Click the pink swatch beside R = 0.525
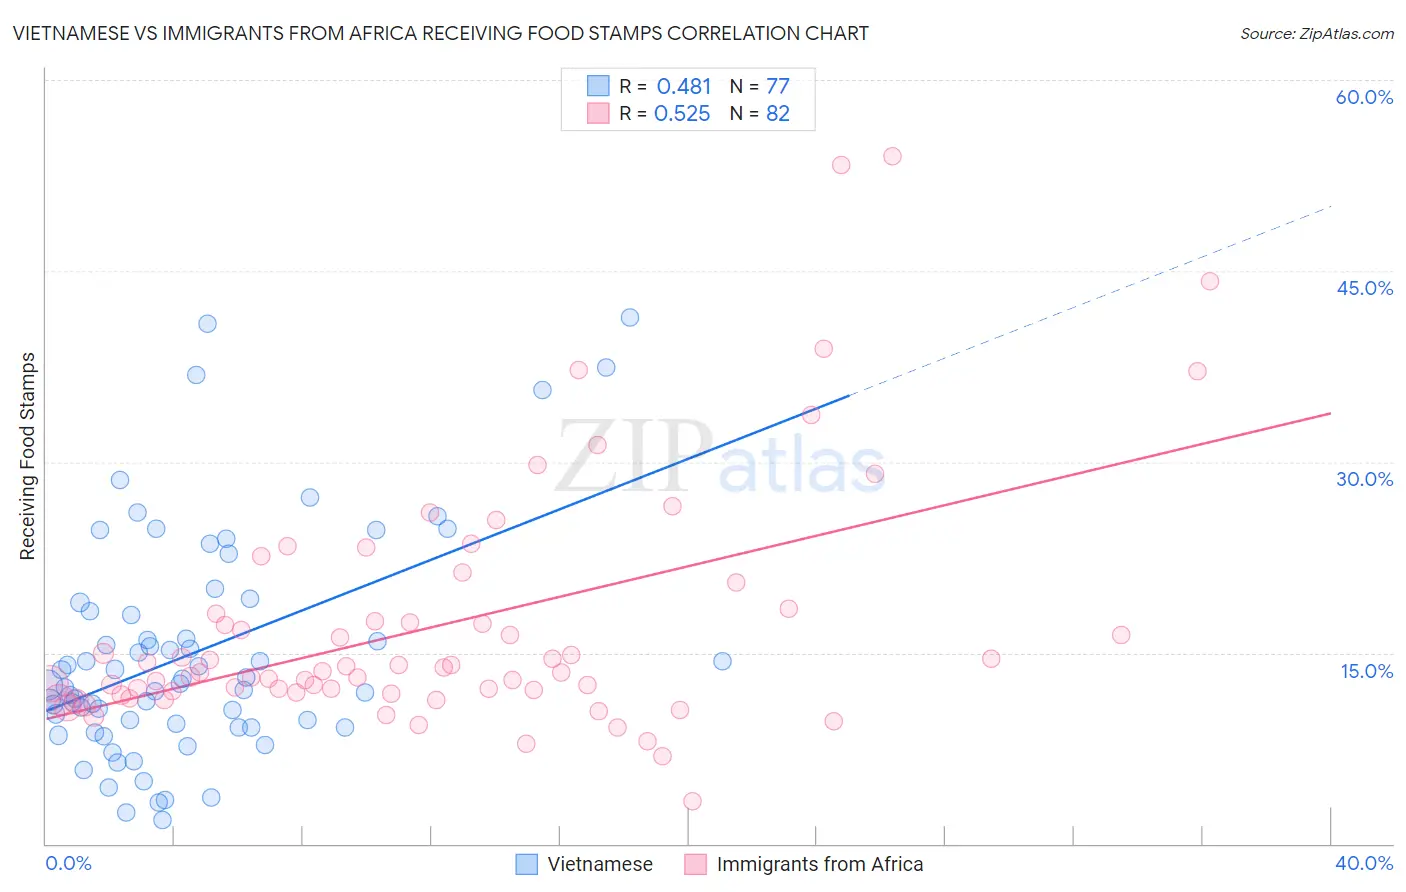The width and height of the screenshot is (1406, 892). point(598,113)
